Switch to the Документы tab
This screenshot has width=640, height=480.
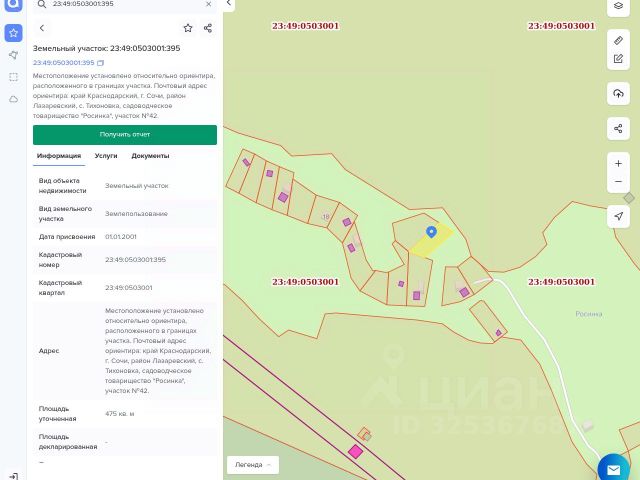(150, 156)
